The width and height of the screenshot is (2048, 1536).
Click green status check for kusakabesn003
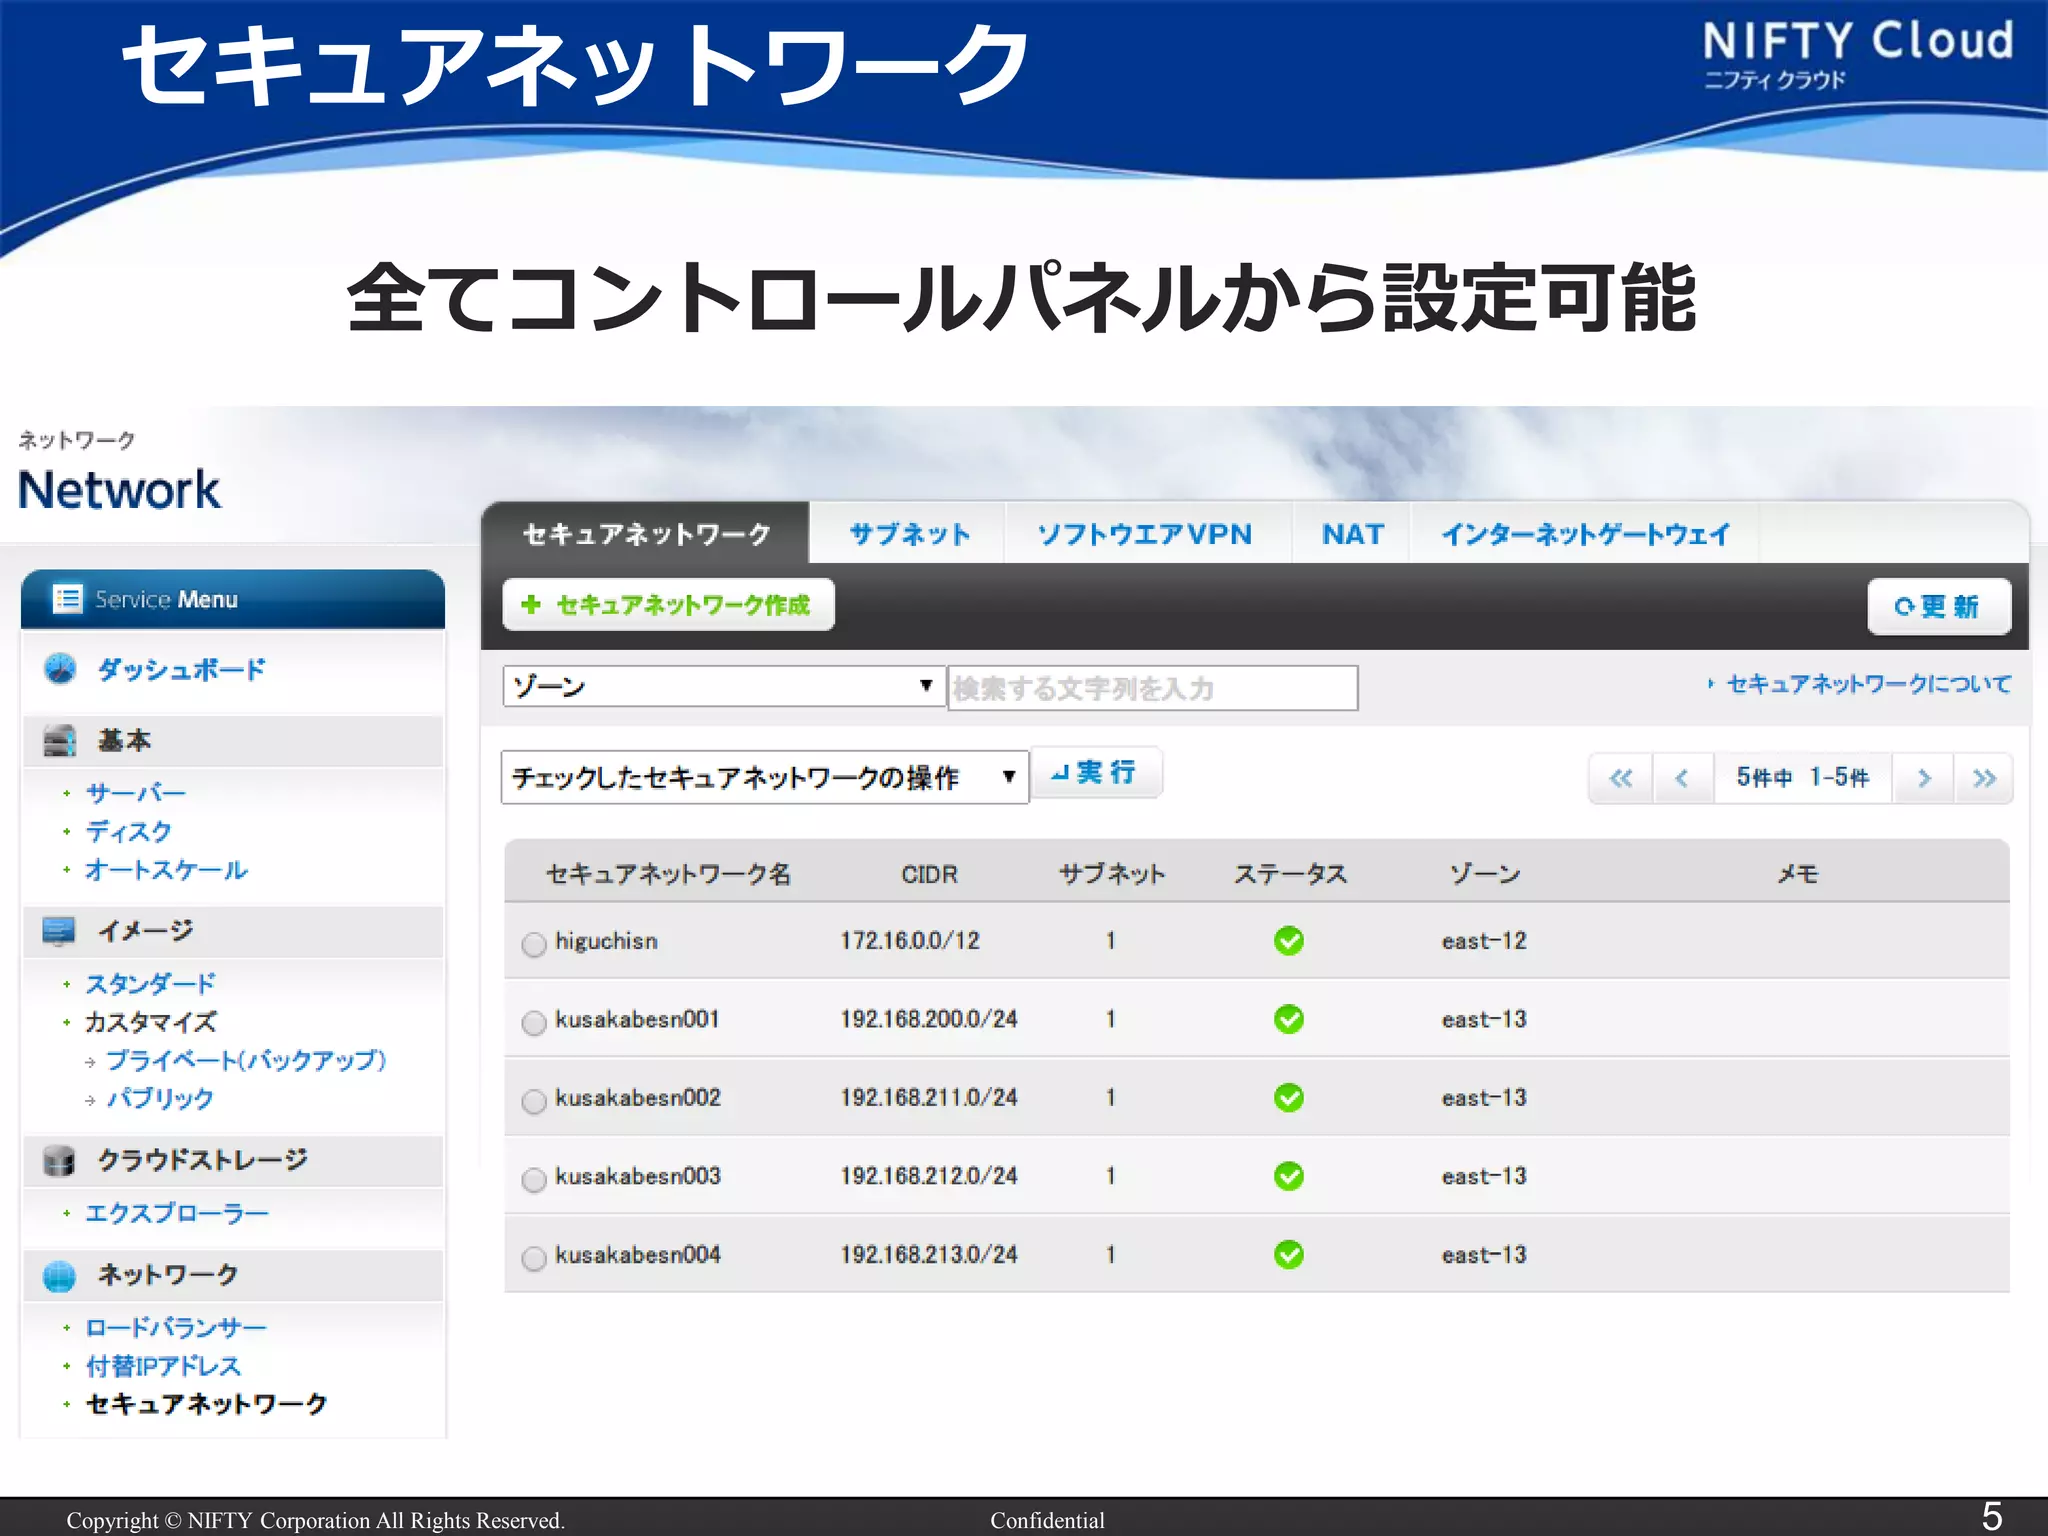[1289, 1176]
